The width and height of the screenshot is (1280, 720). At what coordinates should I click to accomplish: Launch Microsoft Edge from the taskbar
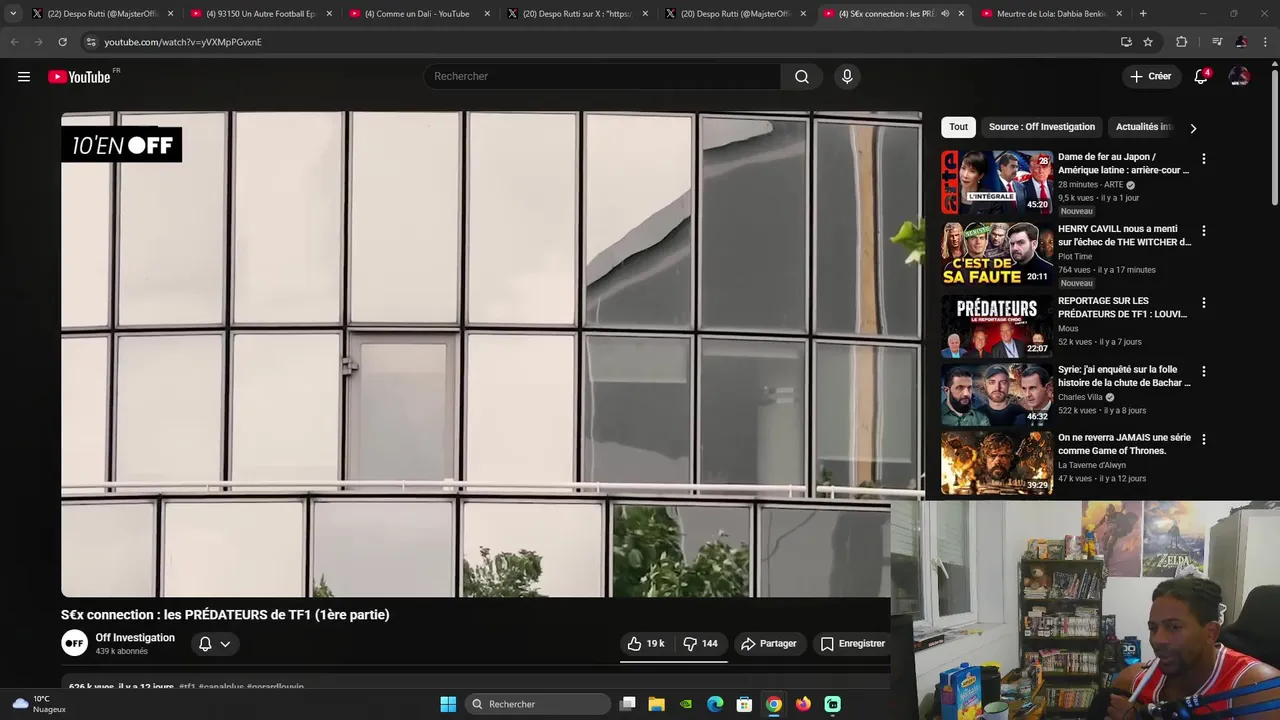(x=715, y=704)
